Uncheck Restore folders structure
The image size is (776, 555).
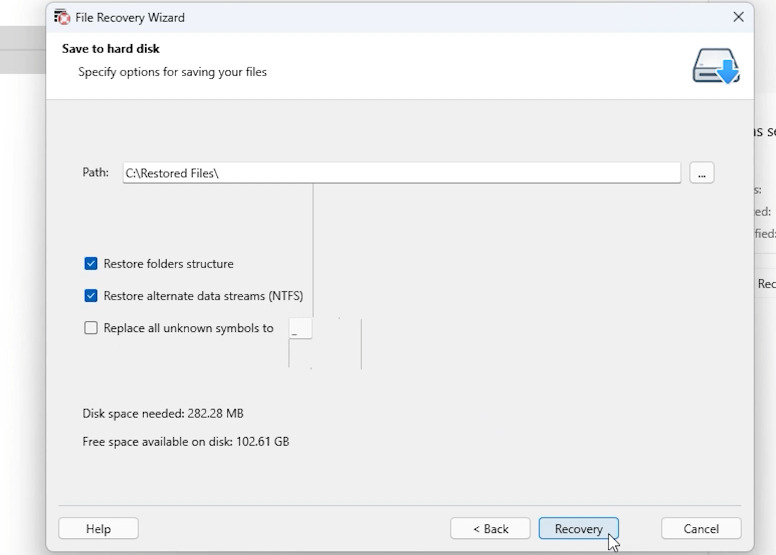91,263
